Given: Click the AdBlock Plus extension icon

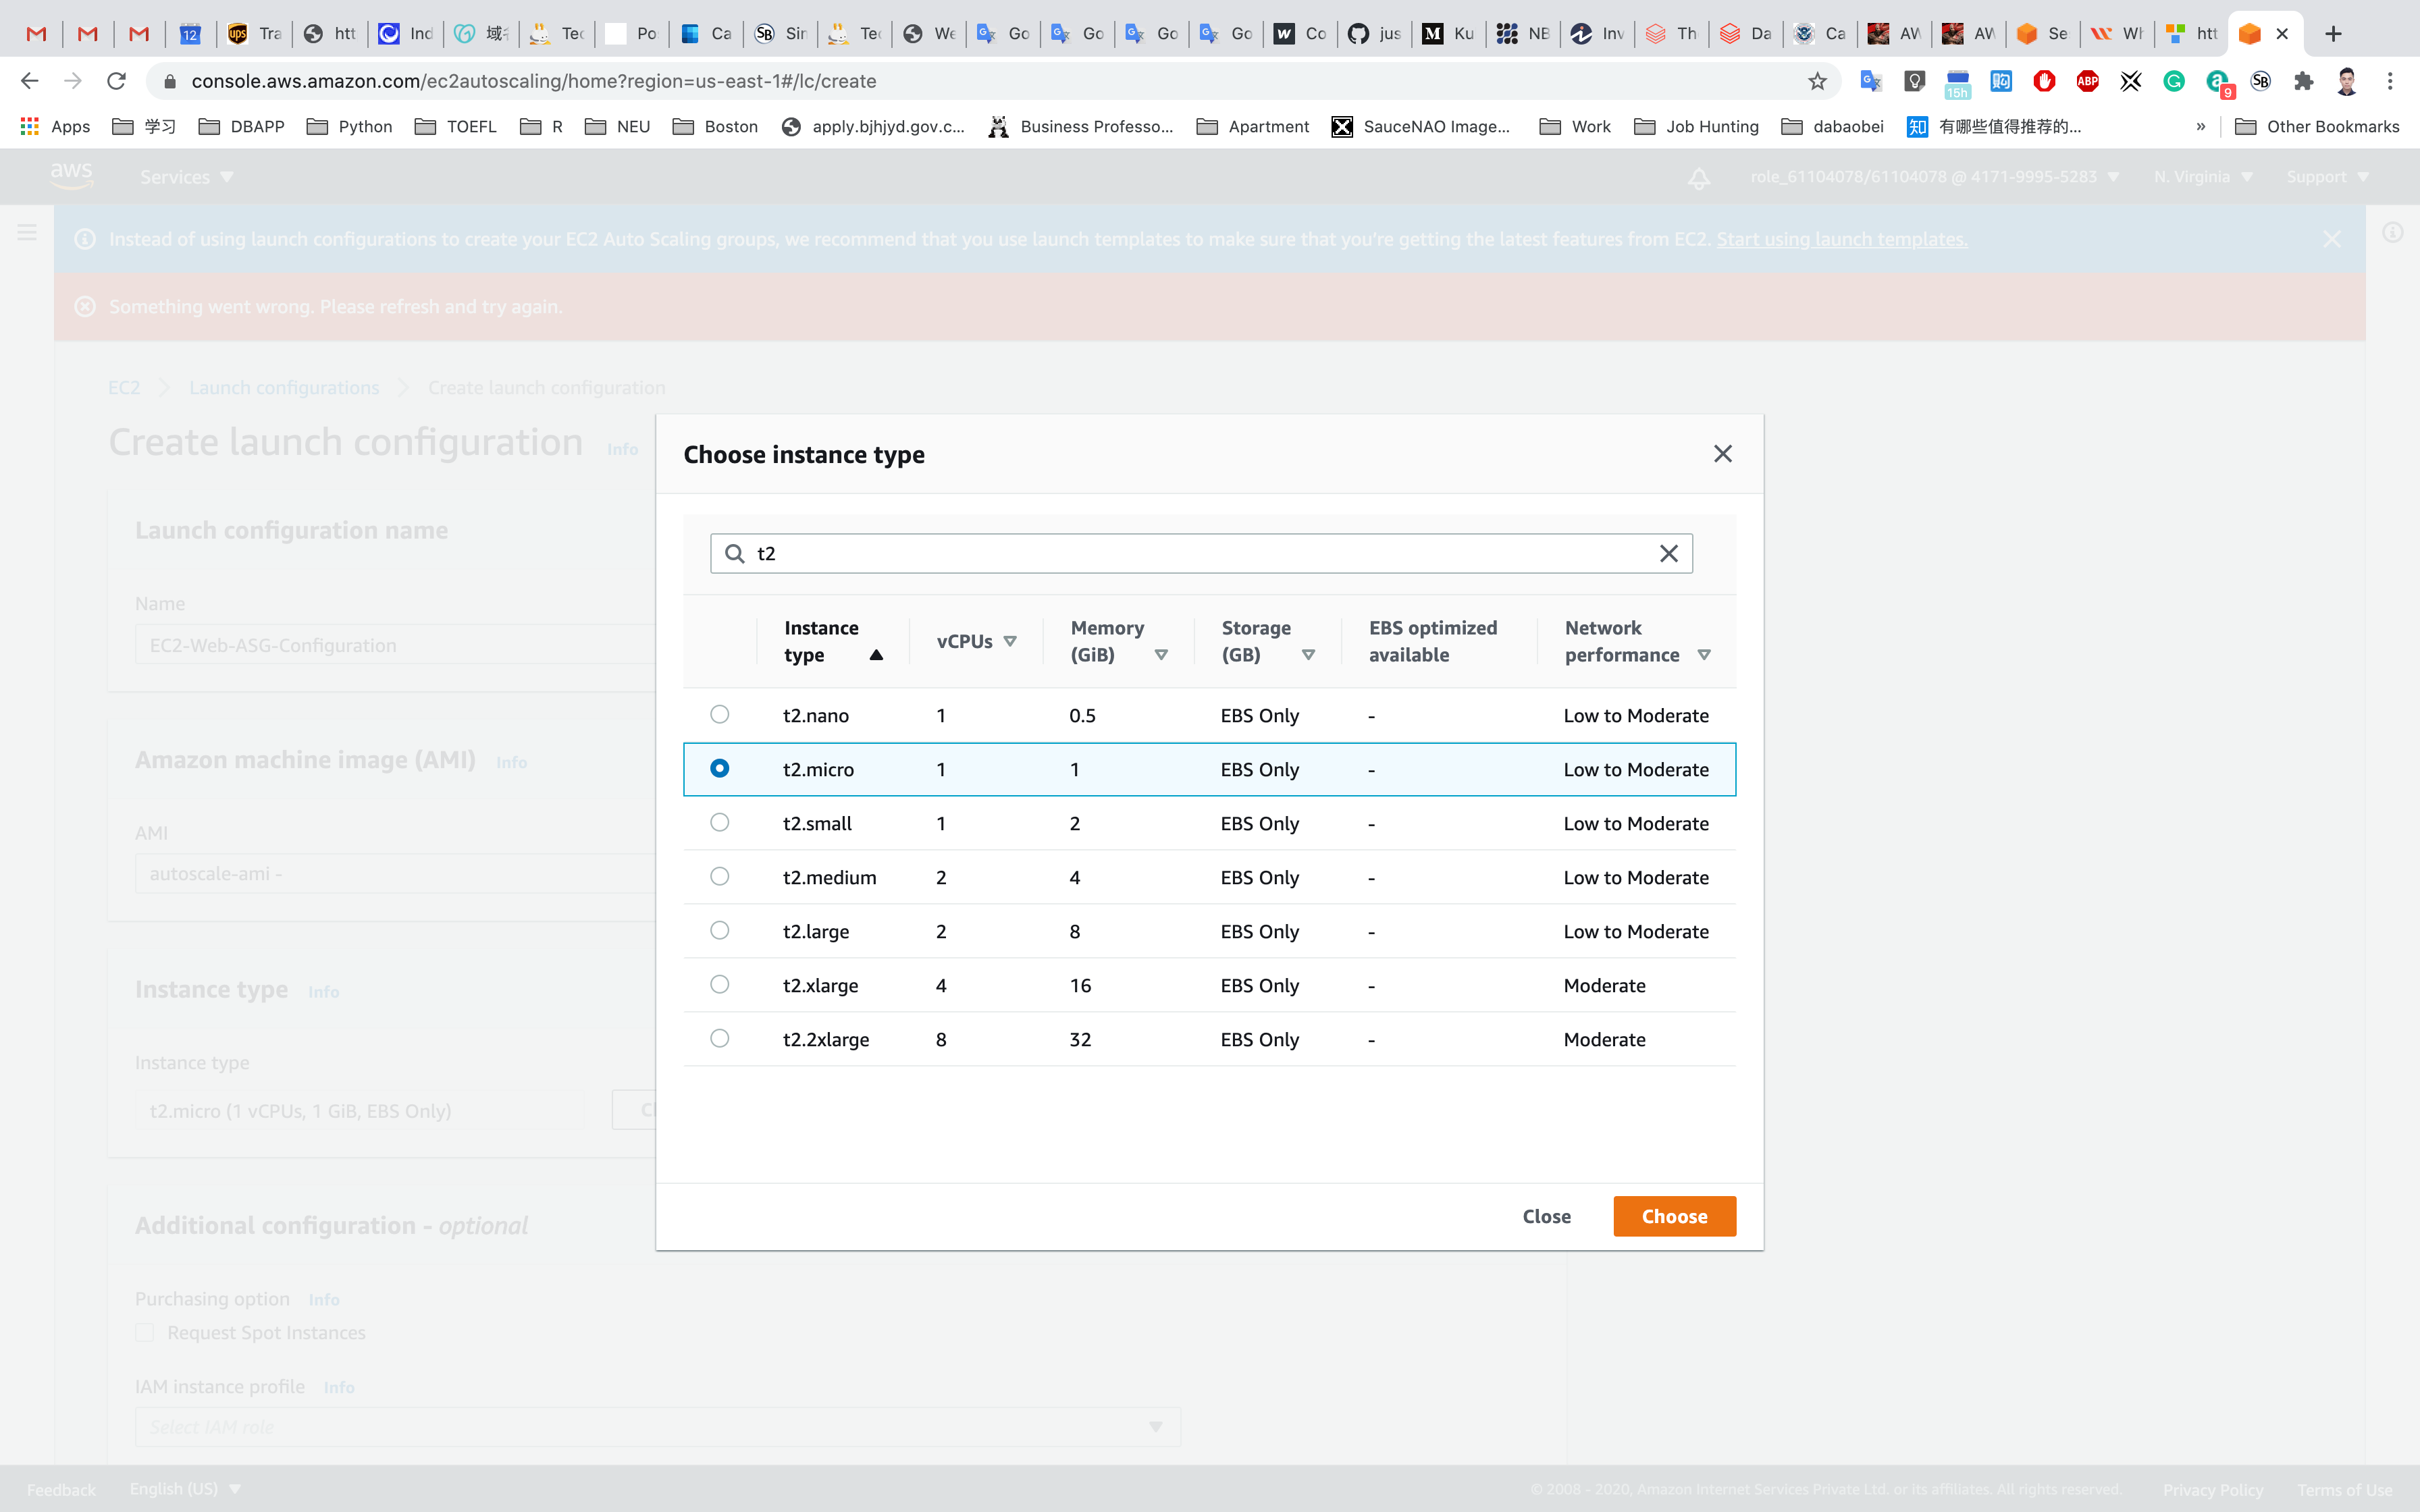Looking at the screenshot, I should click(x=2087, y=81).
